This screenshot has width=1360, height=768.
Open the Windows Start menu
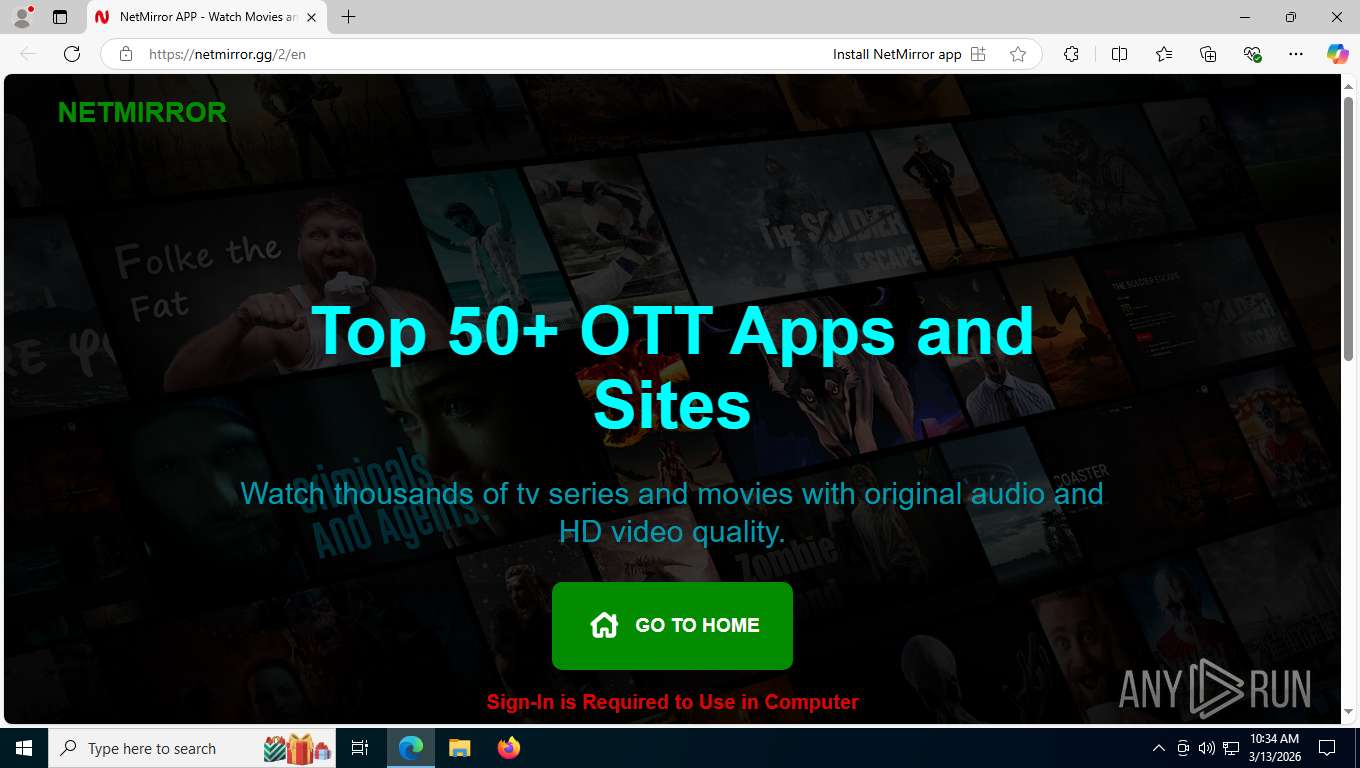pos(23,748)
